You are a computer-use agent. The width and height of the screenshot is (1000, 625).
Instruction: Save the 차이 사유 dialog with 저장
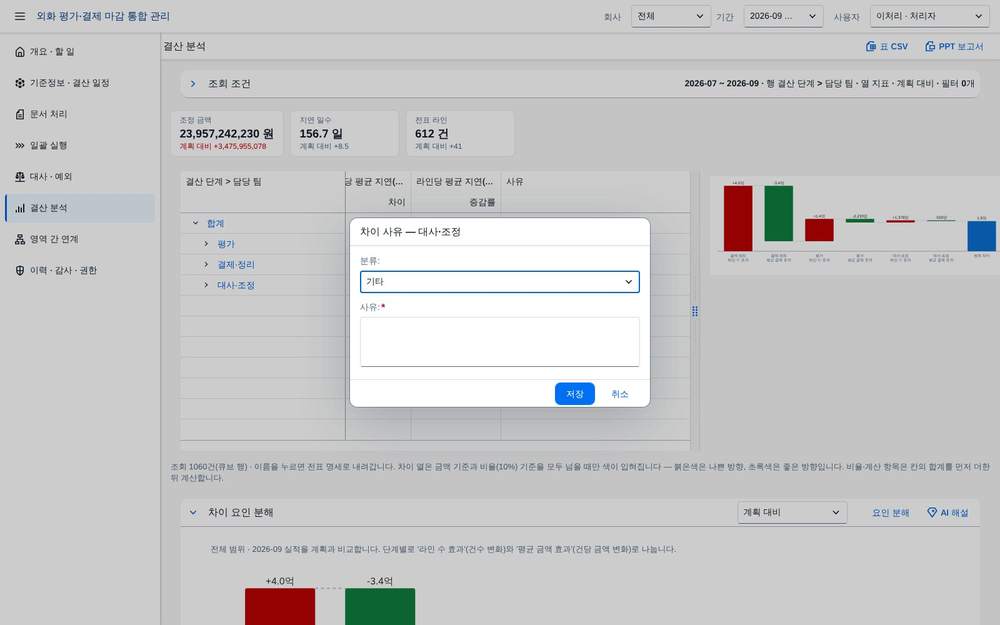575,394
